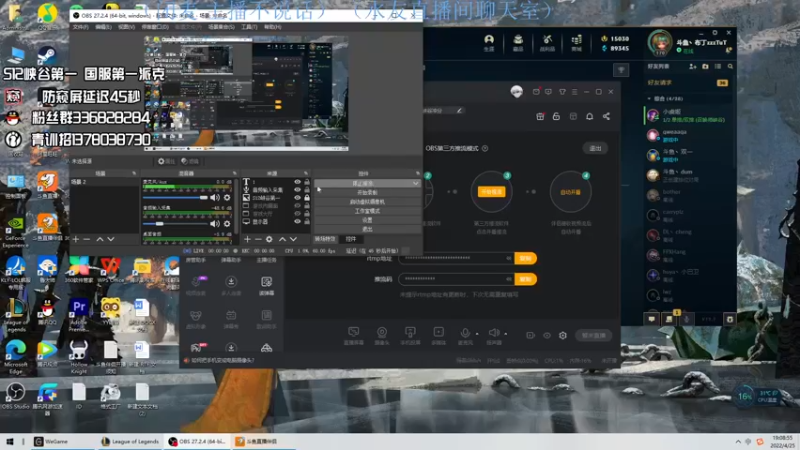Move scene up in OBS scenes panel
The height and width of the screenshot is (450, 800).
coord(100,239)
